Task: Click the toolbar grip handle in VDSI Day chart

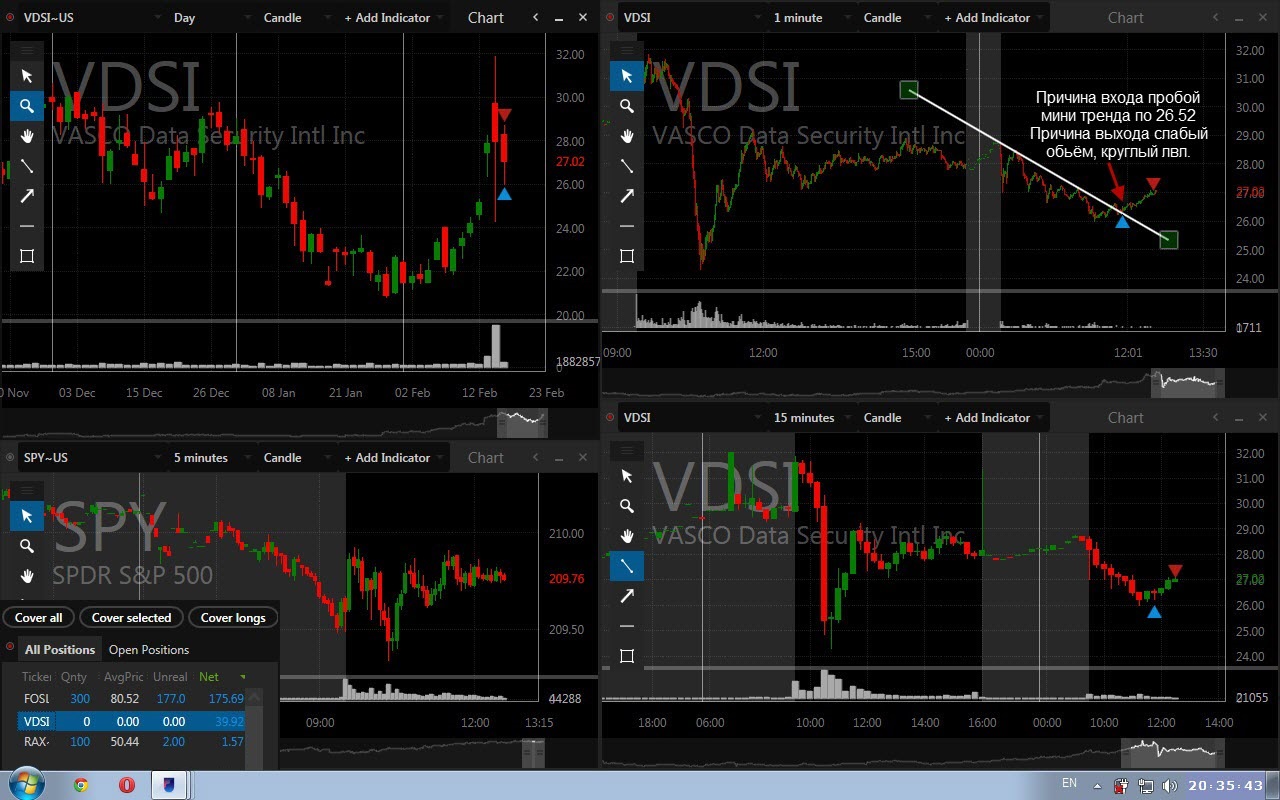Action: pyautogui.click(x=27, y=50)
